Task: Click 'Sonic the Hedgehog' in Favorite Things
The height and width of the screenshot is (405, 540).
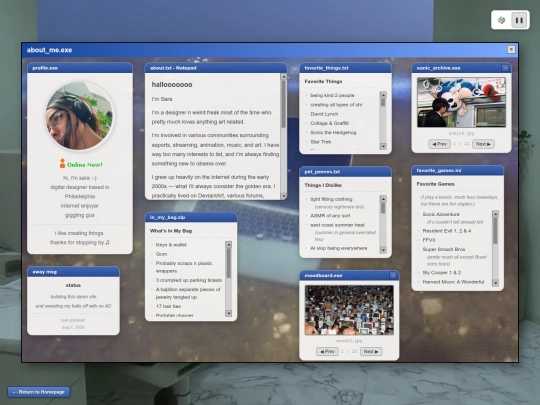Action: (333, 133)
